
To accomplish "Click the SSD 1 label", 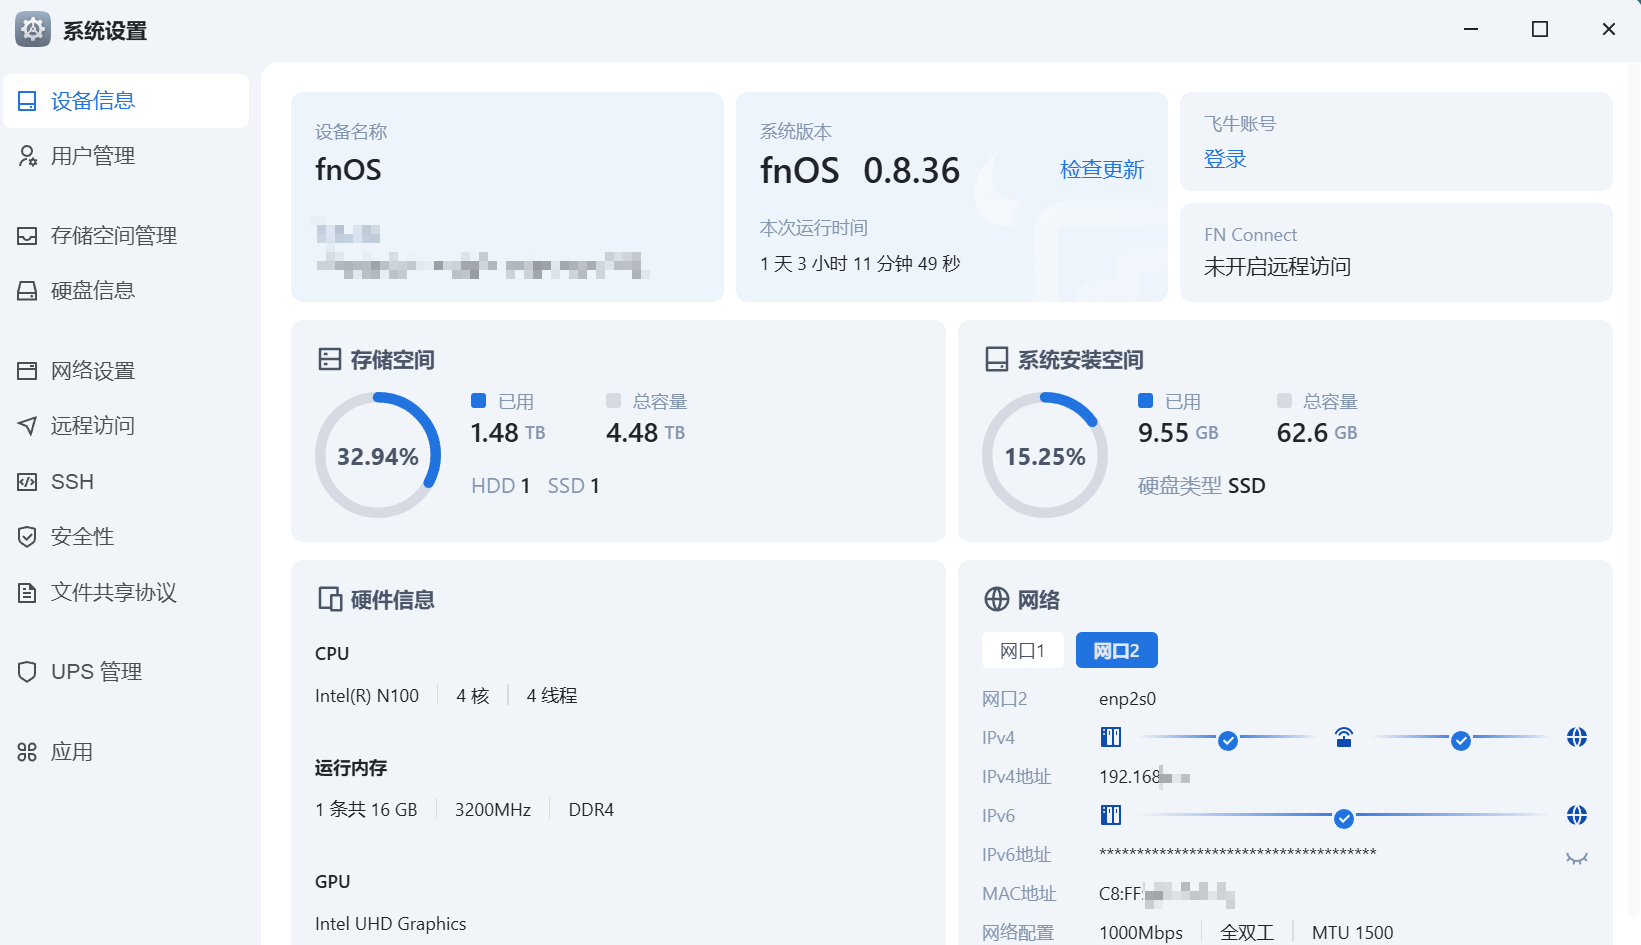I will (x=573, y=486).
